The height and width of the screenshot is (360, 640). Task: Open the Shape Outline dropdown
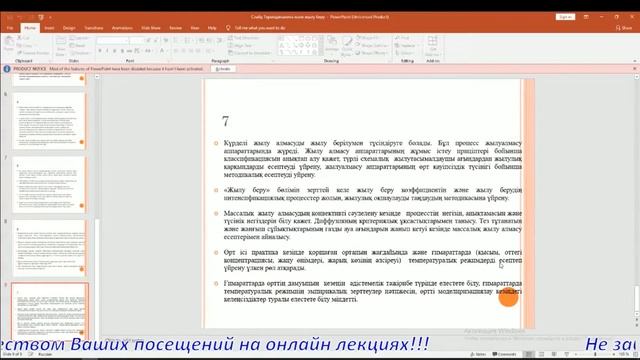pos(371,46)
